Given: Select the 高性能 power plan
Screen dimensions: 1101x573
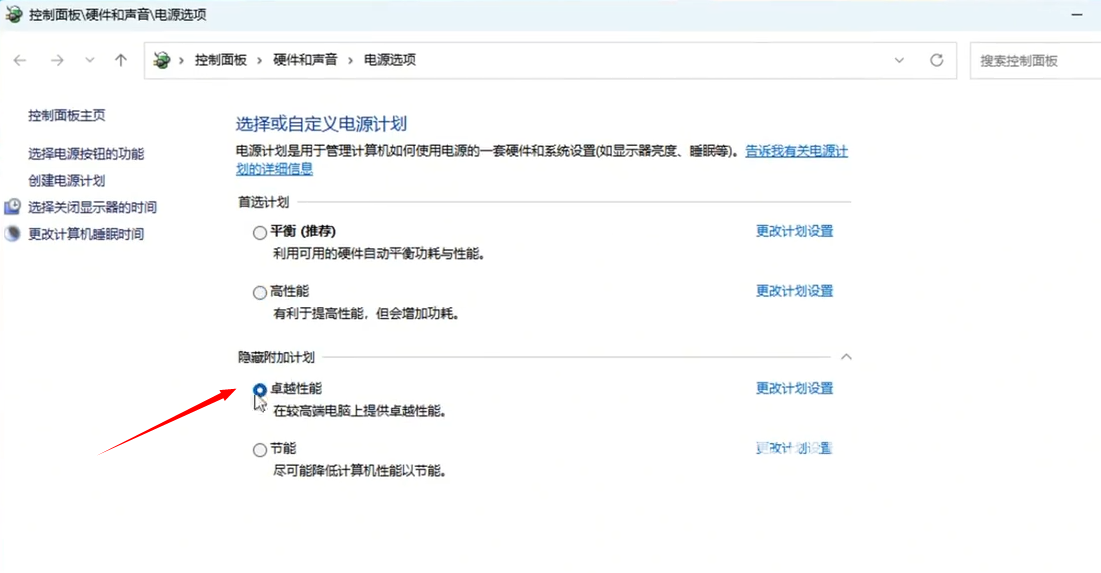Looking at the screenshot, I should pyautogui.click(x=260, y=292).
